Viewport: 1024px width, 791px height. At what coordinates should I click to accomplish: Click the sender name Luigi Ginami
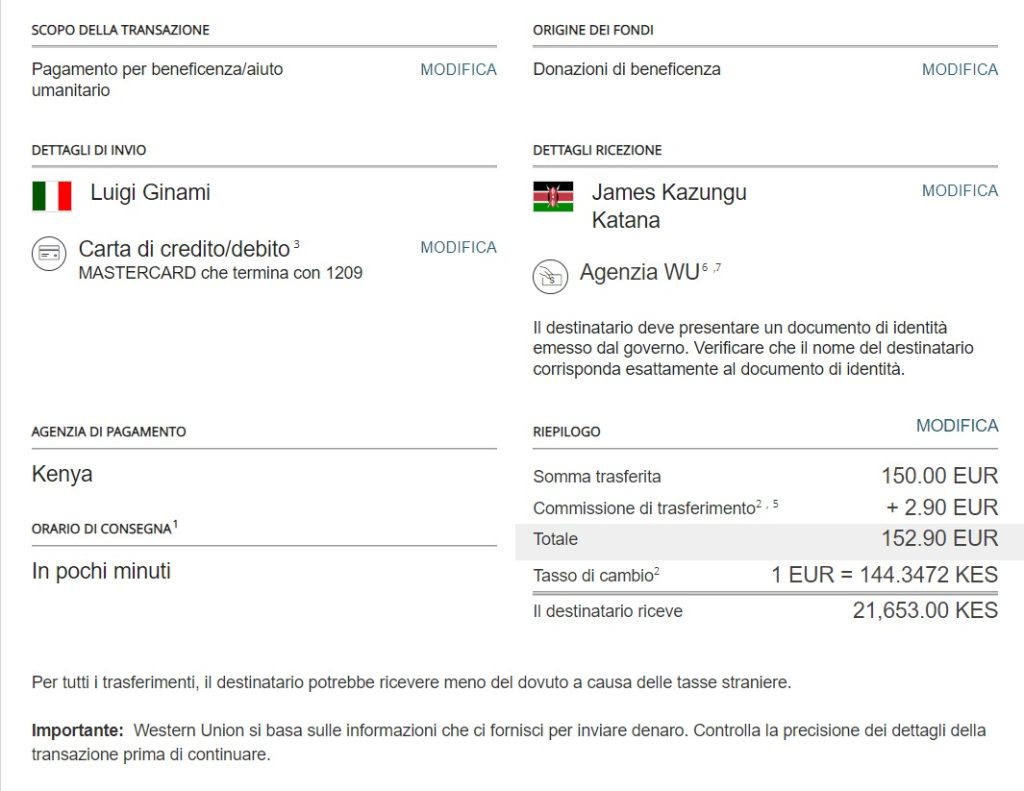(x=150, y=192)
